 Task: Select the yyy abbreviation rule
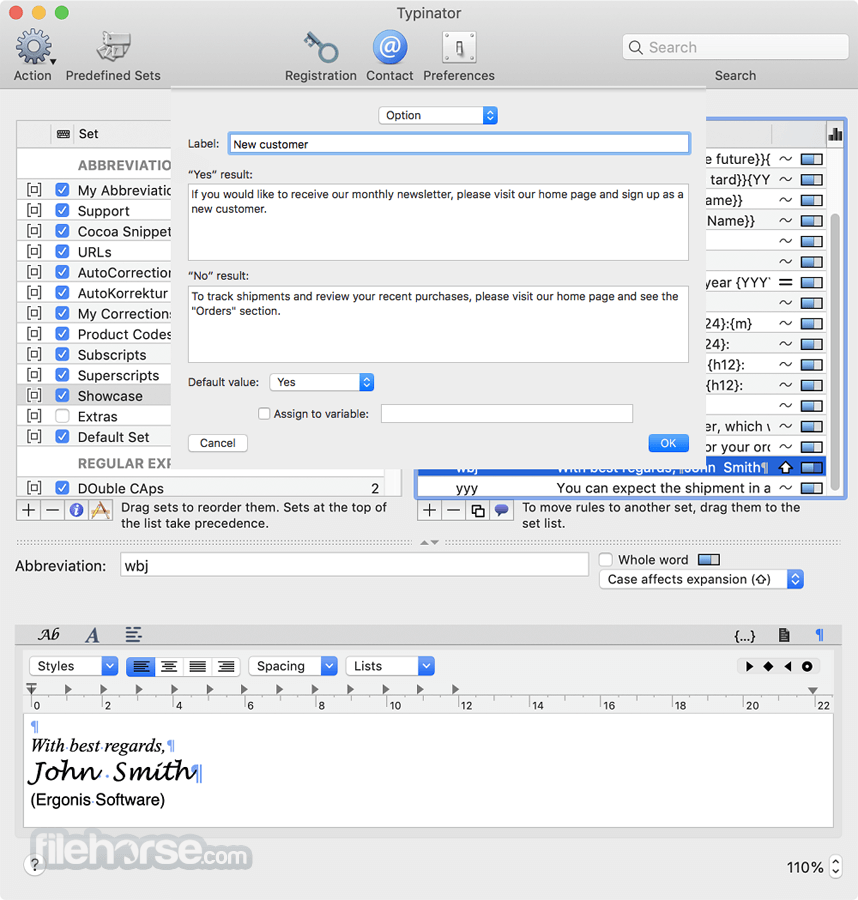click(621, 488)
